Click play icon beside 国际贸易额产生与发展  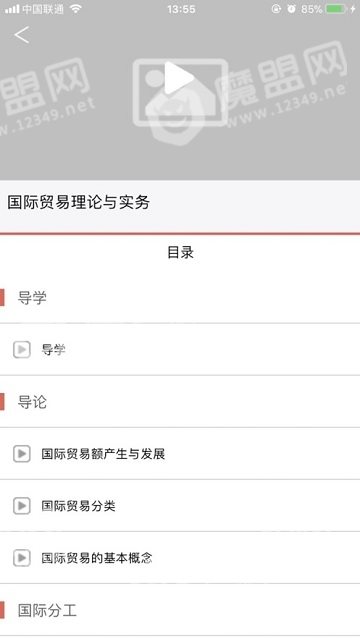(22, 454)
